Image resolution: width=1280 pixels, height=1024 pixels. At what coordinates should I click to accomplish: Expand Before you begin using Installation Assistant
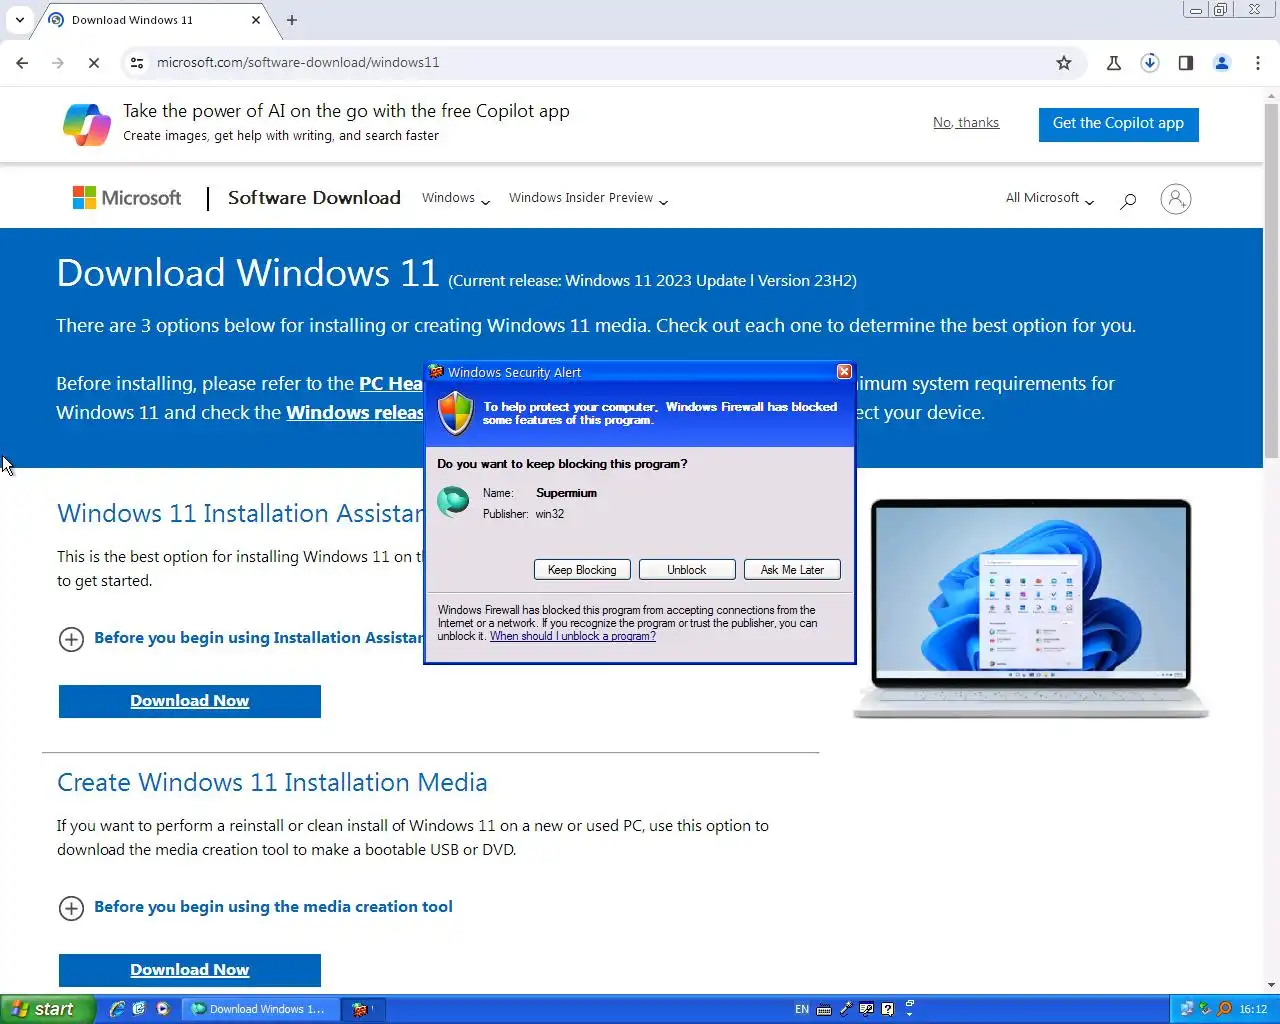[71, 639]
